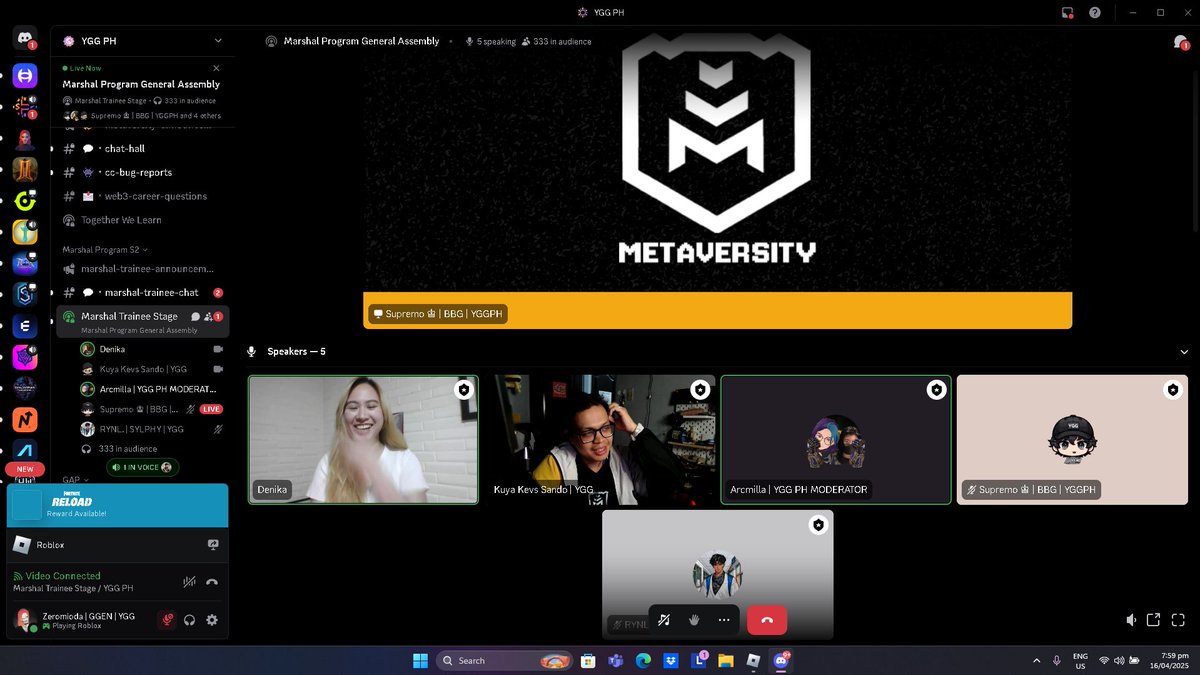Image resolution: width=1200 pixels, height=675 pixels.
Task: Open File Explorer from taskbar
Action: click(726, 660)
